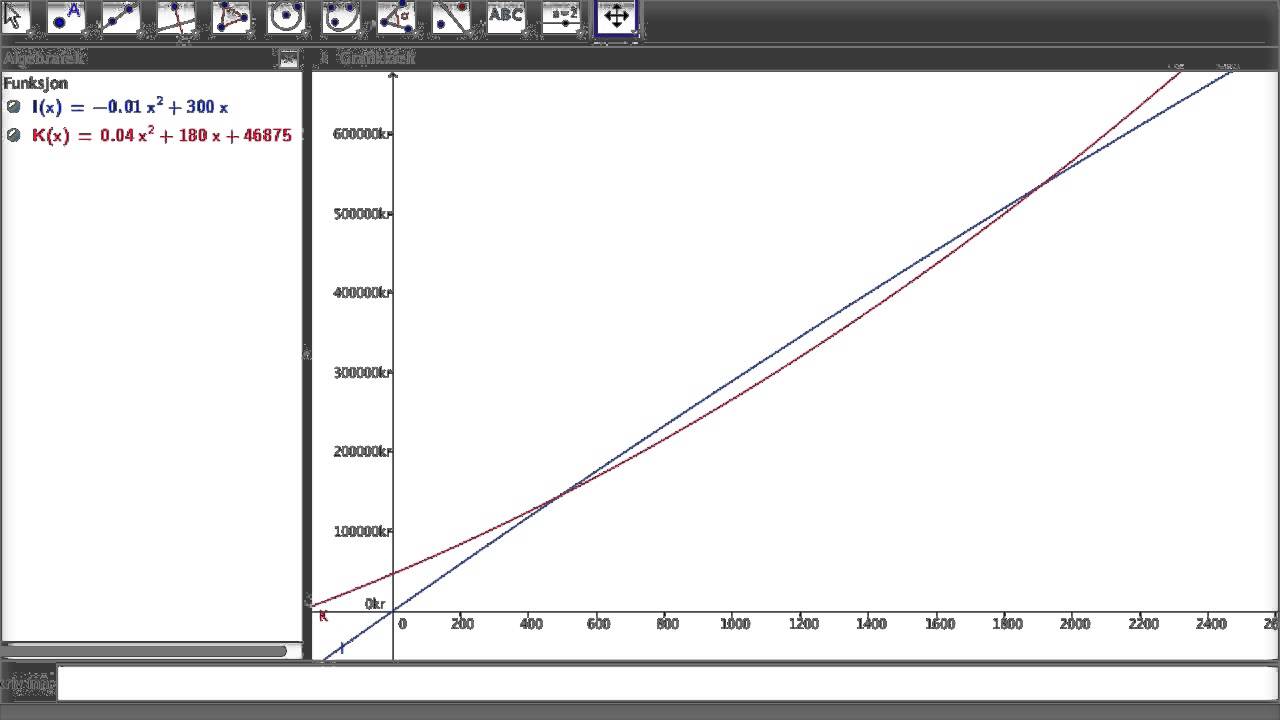Click the 500000kr y-axis label
Viewport: 1280px width, 720px height.
pos(361,213)
